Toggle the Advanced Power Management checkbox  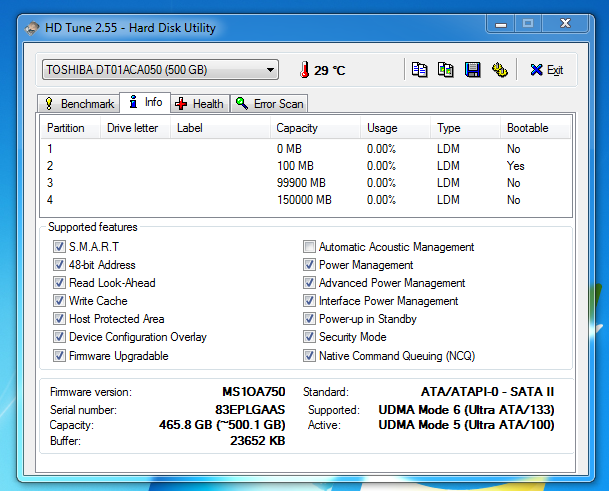309,282
